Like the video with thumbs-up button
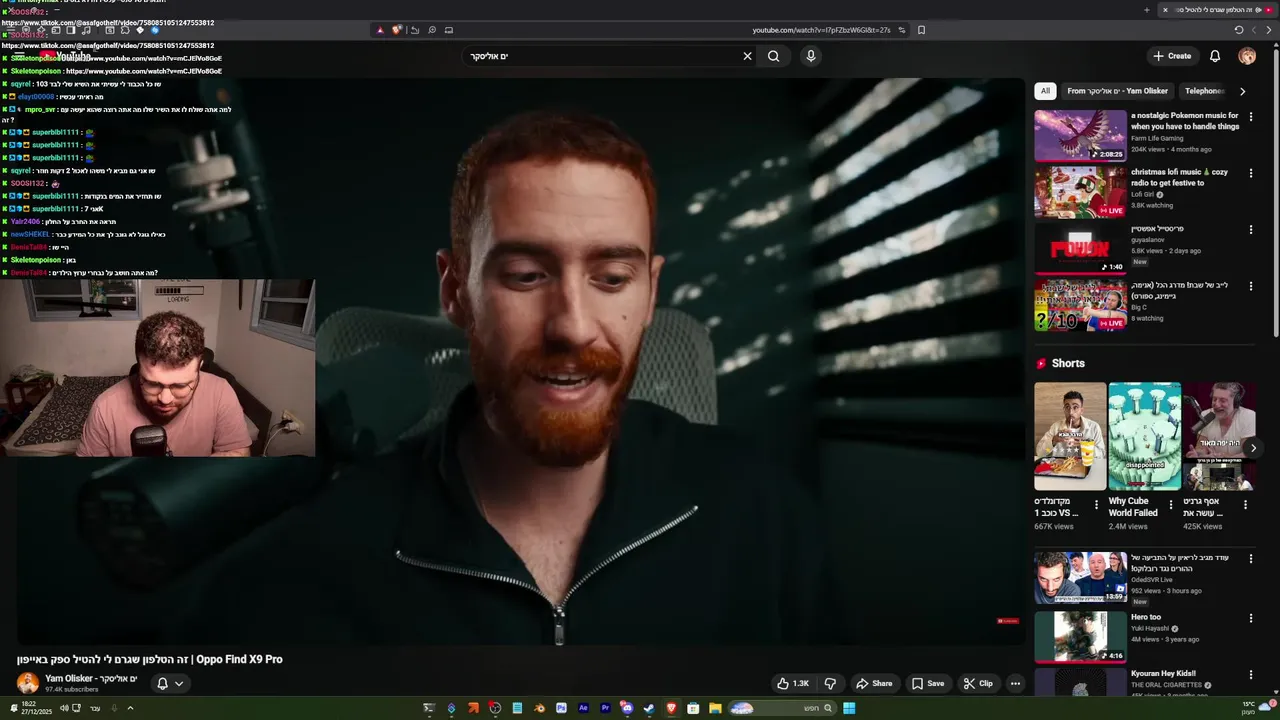Viewport: 1280px width, 720px height. [x=793, y=684]
